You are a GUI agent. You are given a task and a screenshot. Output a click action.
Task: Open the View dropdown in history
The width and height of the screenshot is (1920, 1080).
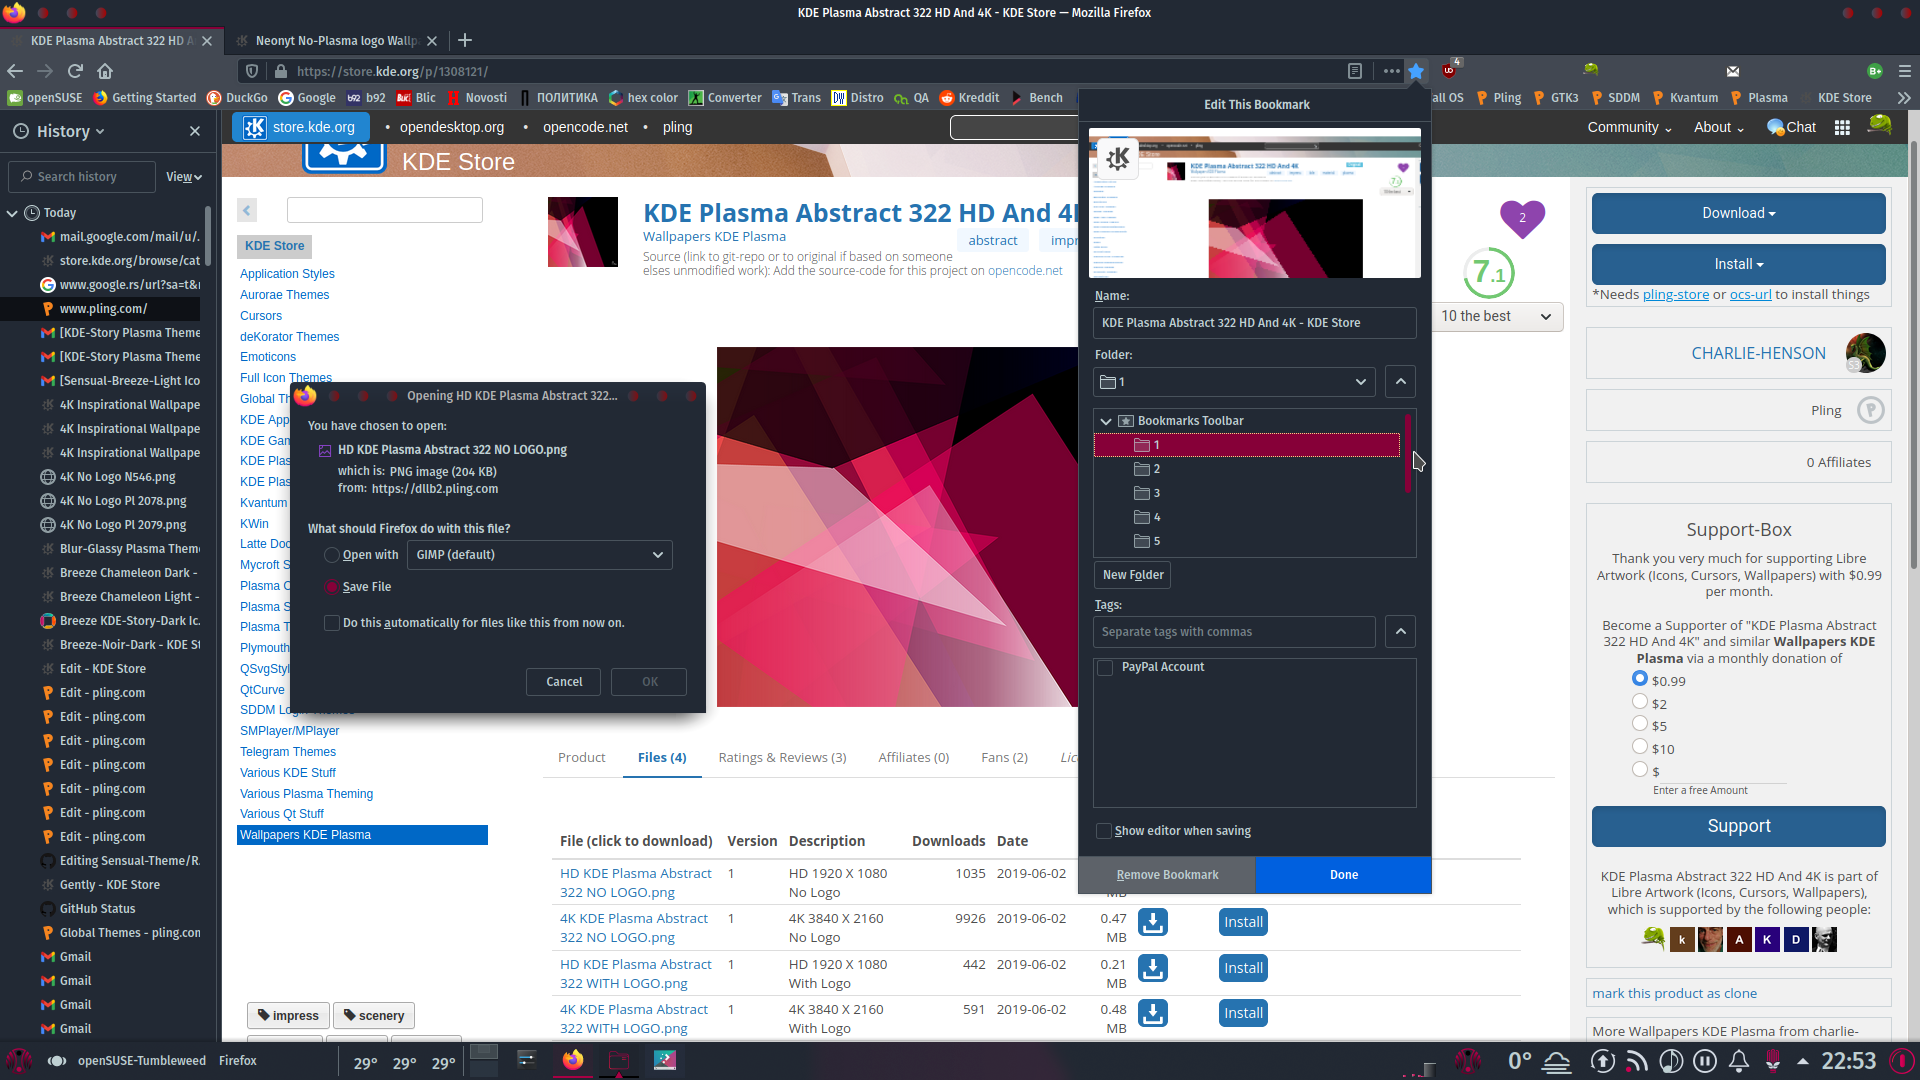(x=184, y=177)
